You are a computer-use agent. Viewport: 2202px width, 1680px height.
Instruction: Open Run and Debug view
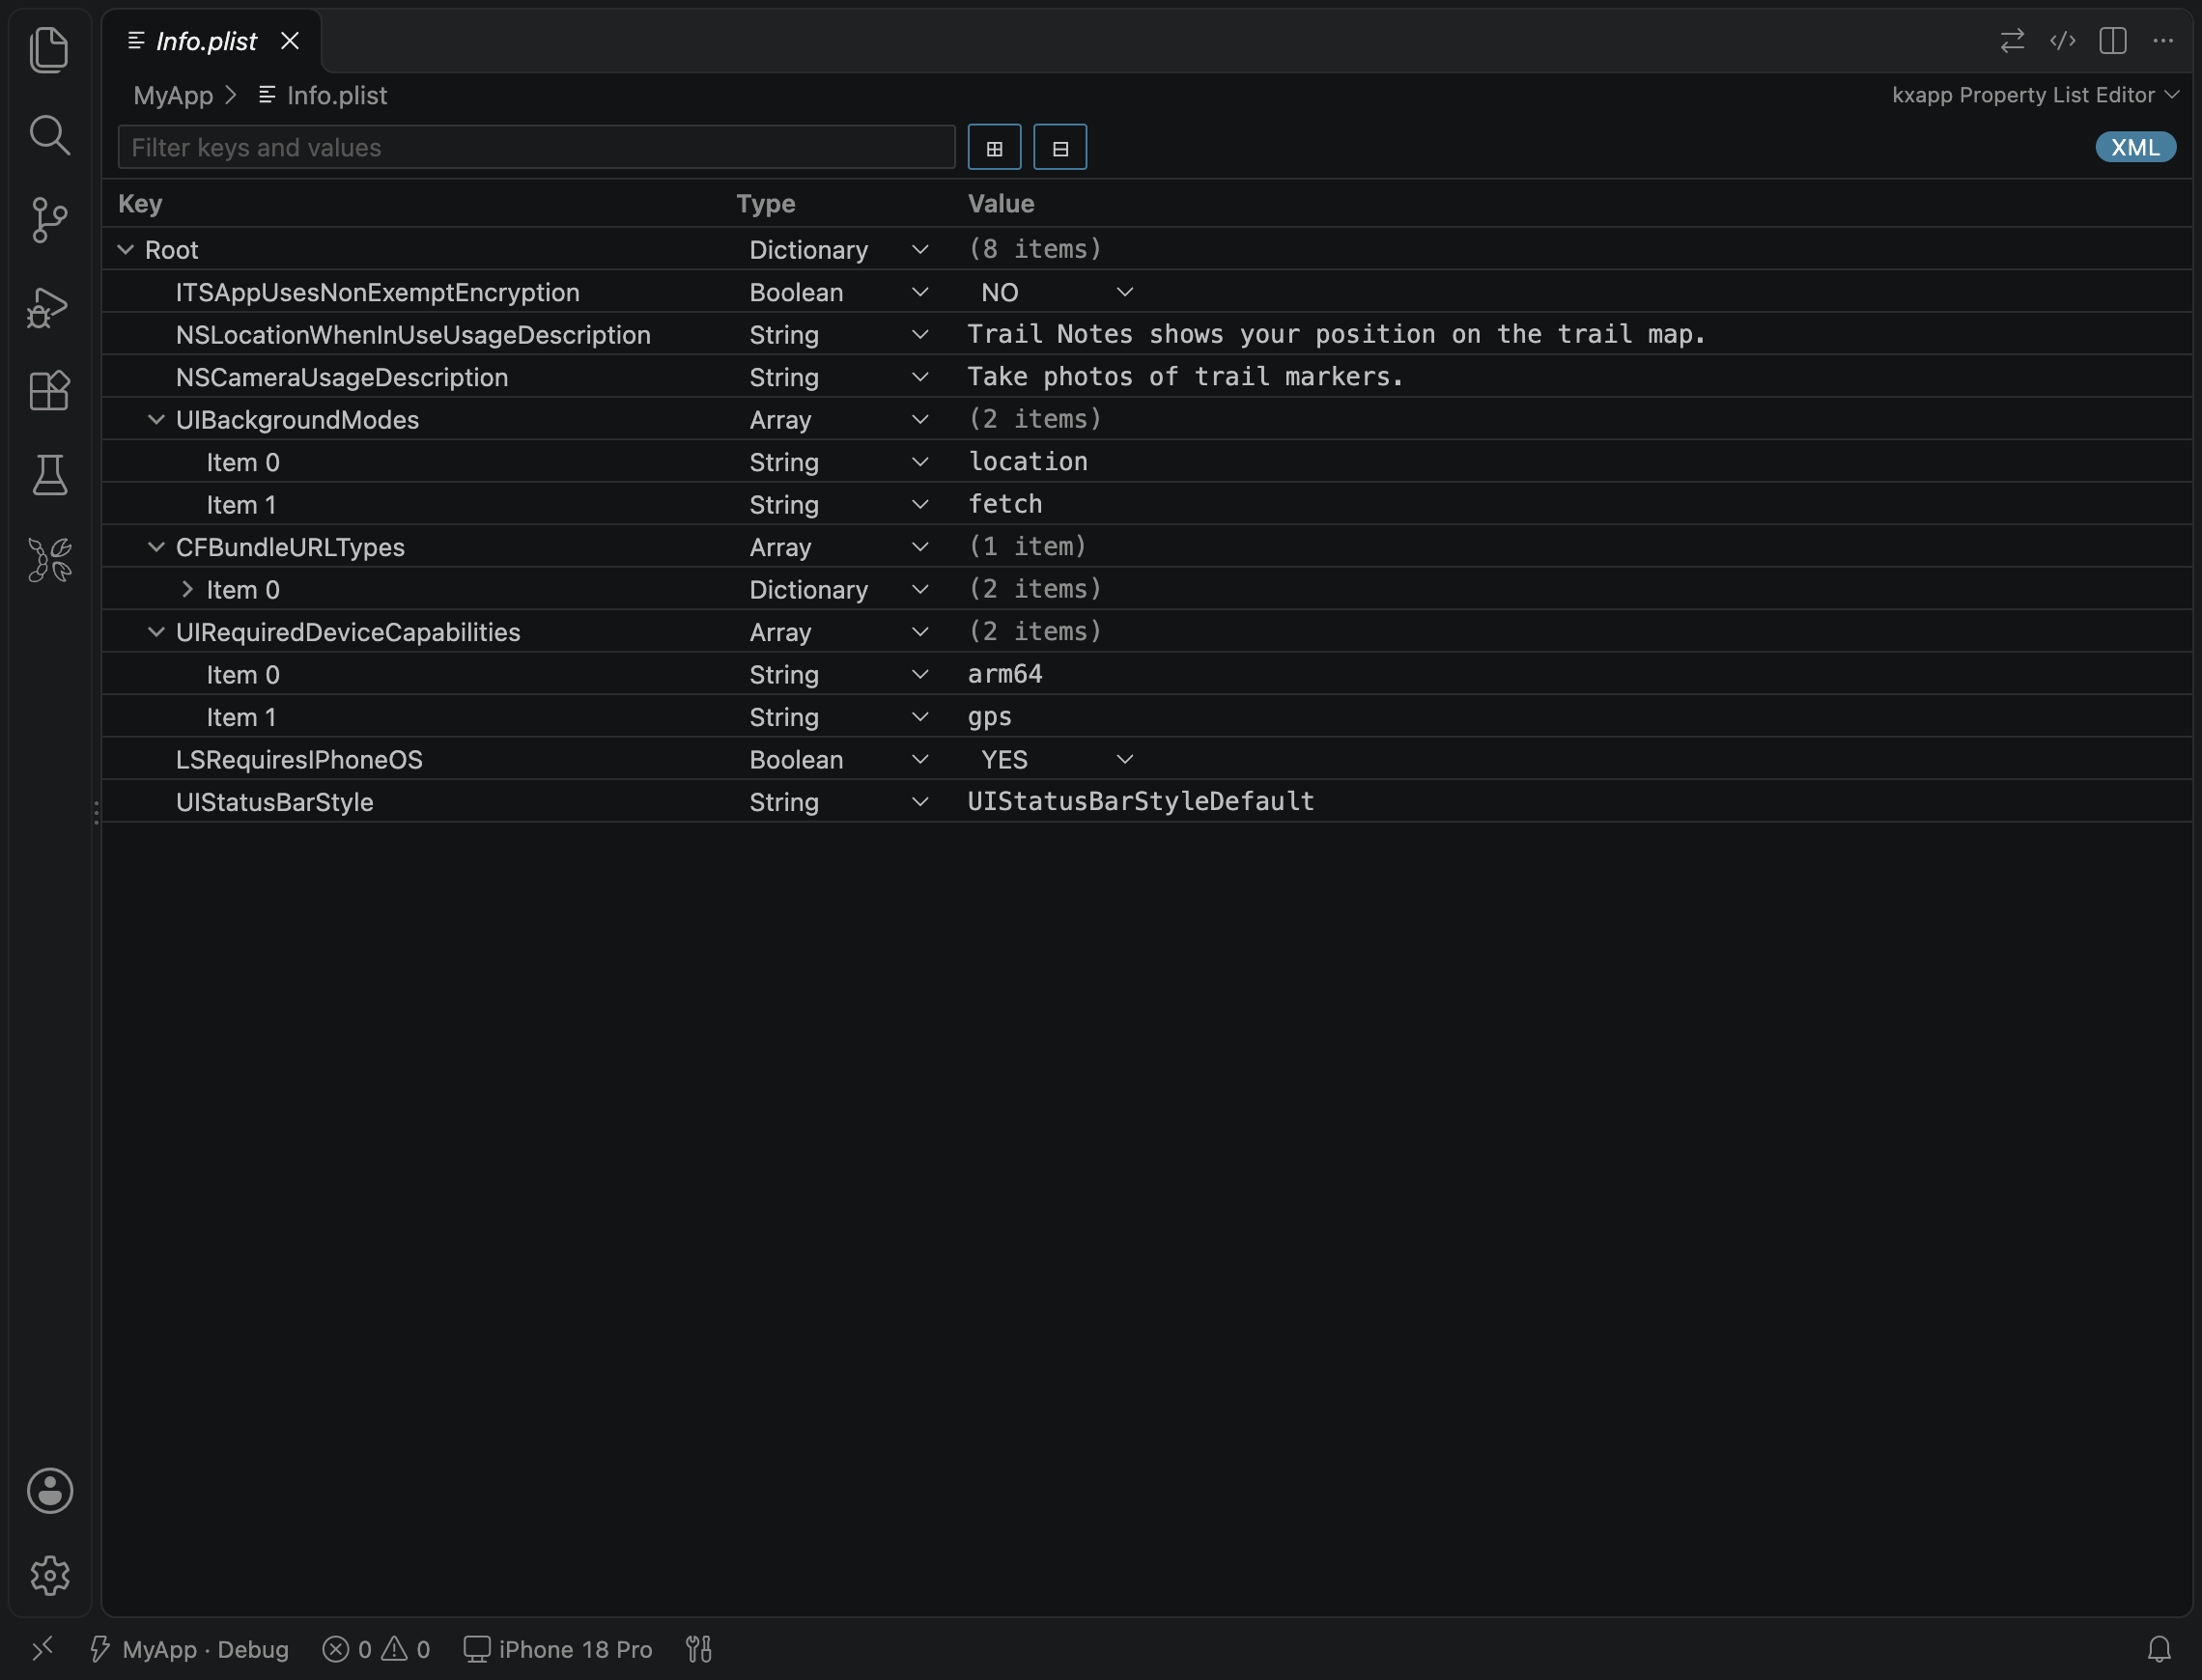click(49, 306)
